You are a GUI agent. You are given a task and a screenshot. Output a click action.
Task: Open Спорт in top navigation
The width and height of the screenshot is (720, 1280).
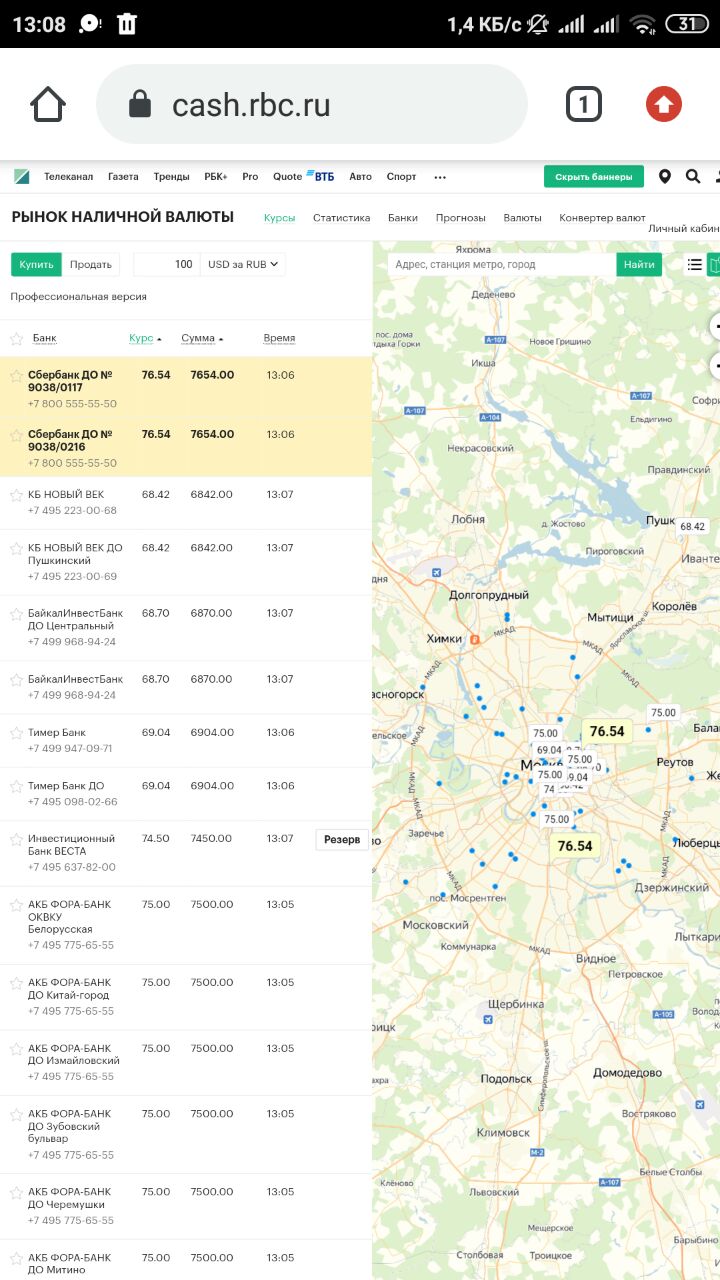(x=401, y=177)
